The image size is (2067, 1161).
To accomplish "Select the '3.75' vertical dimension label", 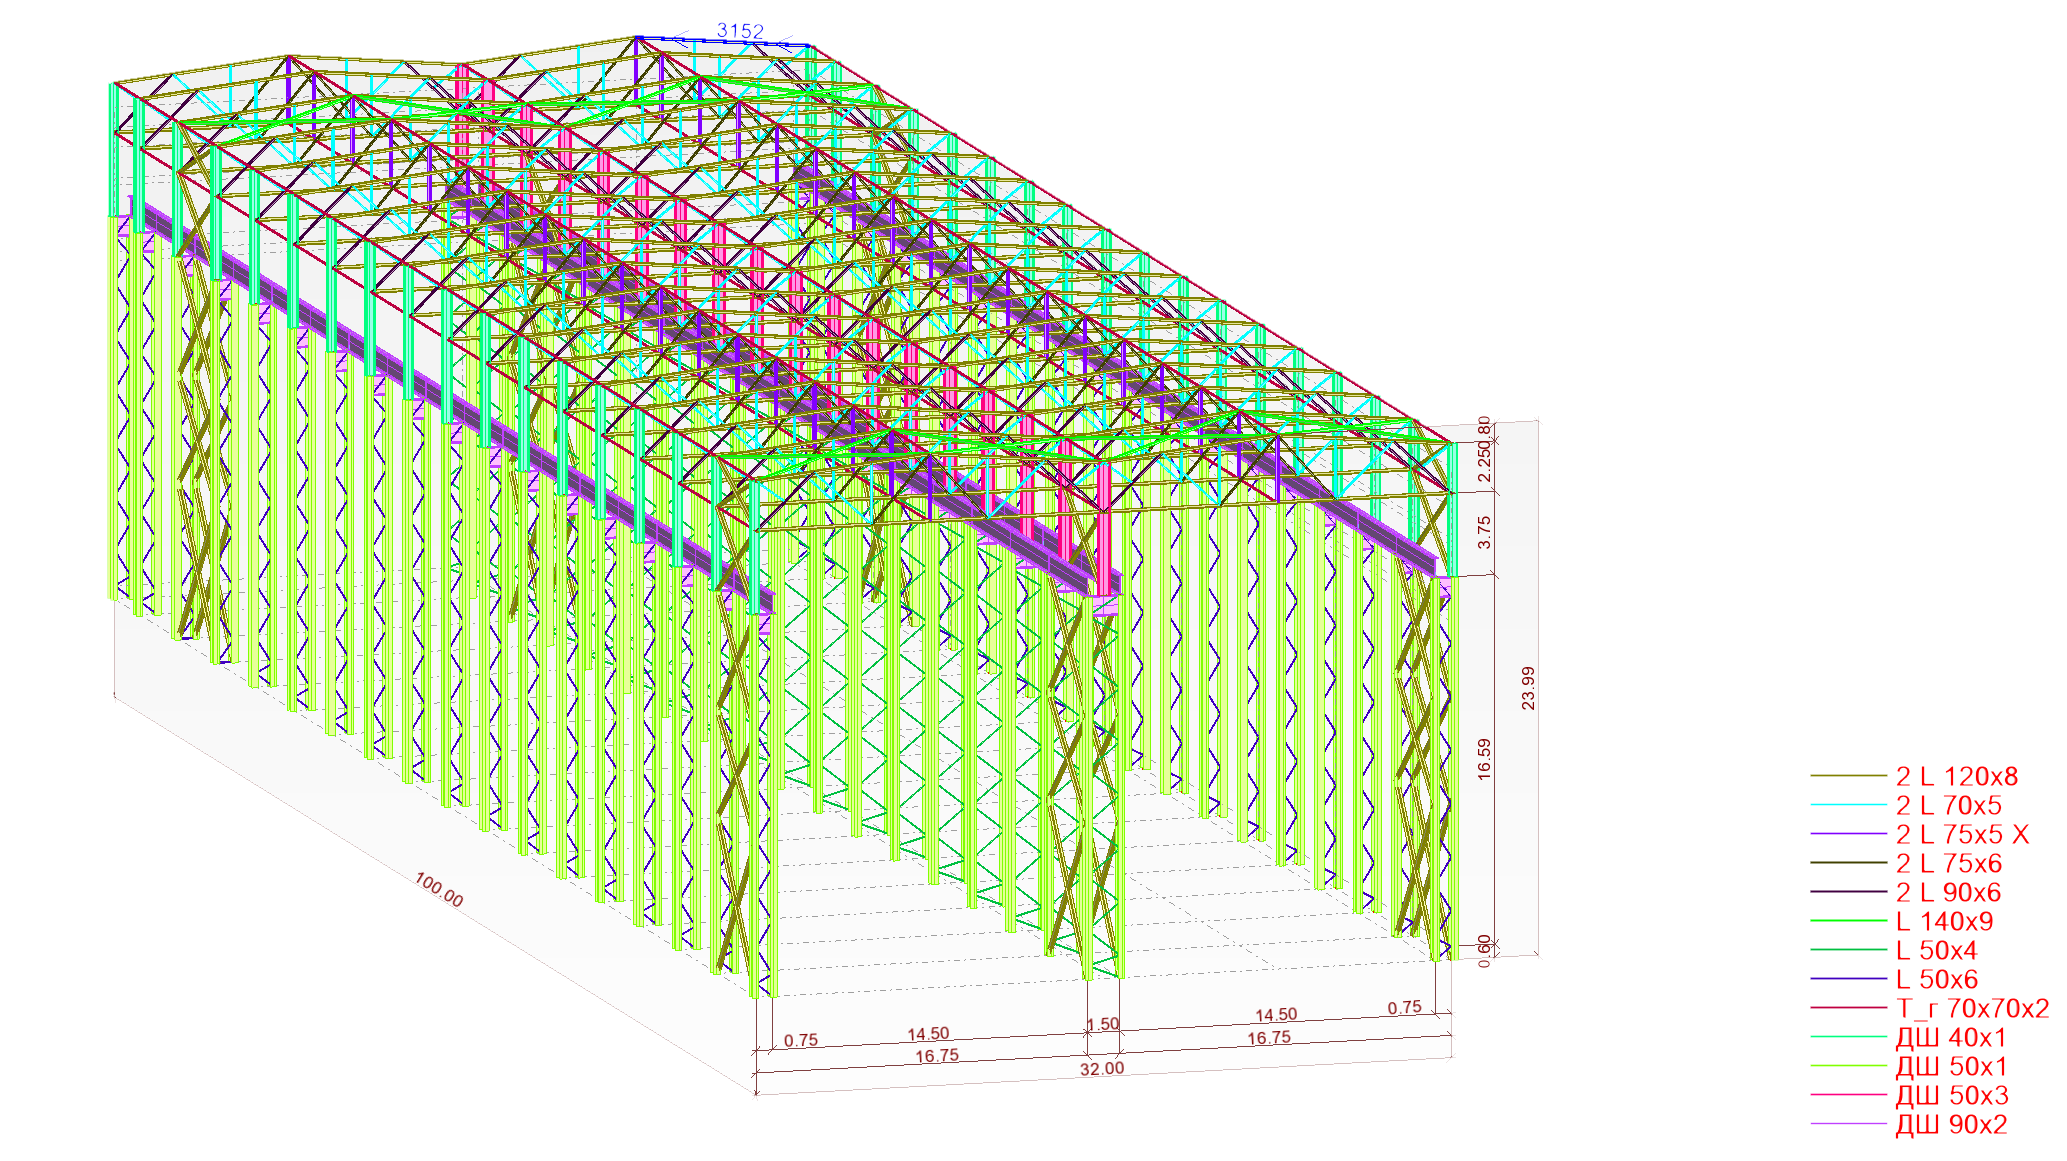I will (1484, 532).
